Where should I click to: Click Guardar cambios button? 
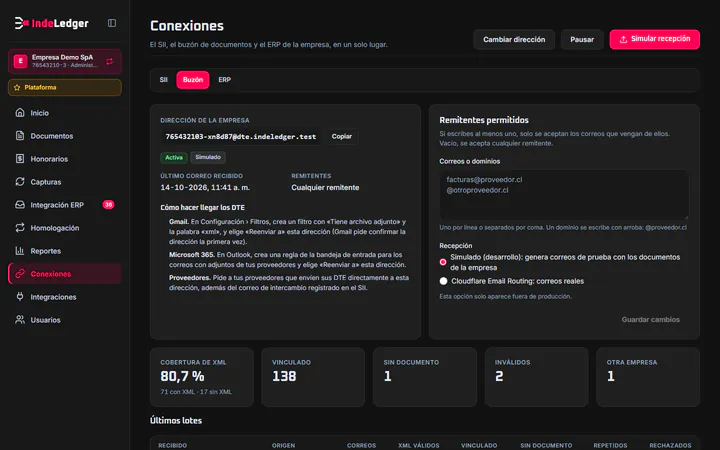pyautogui.click(x=650, y=320)
